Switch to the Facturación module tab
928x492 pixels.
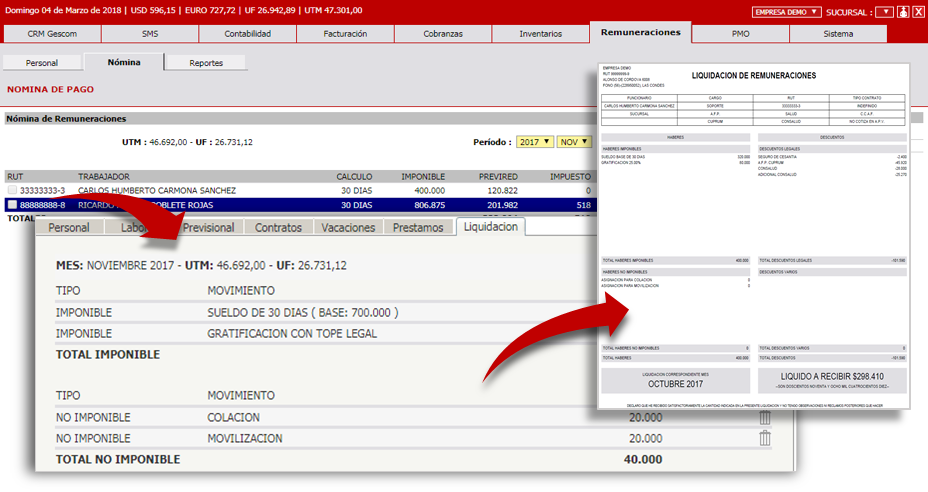pyautogui.click(x=345, y=34)
